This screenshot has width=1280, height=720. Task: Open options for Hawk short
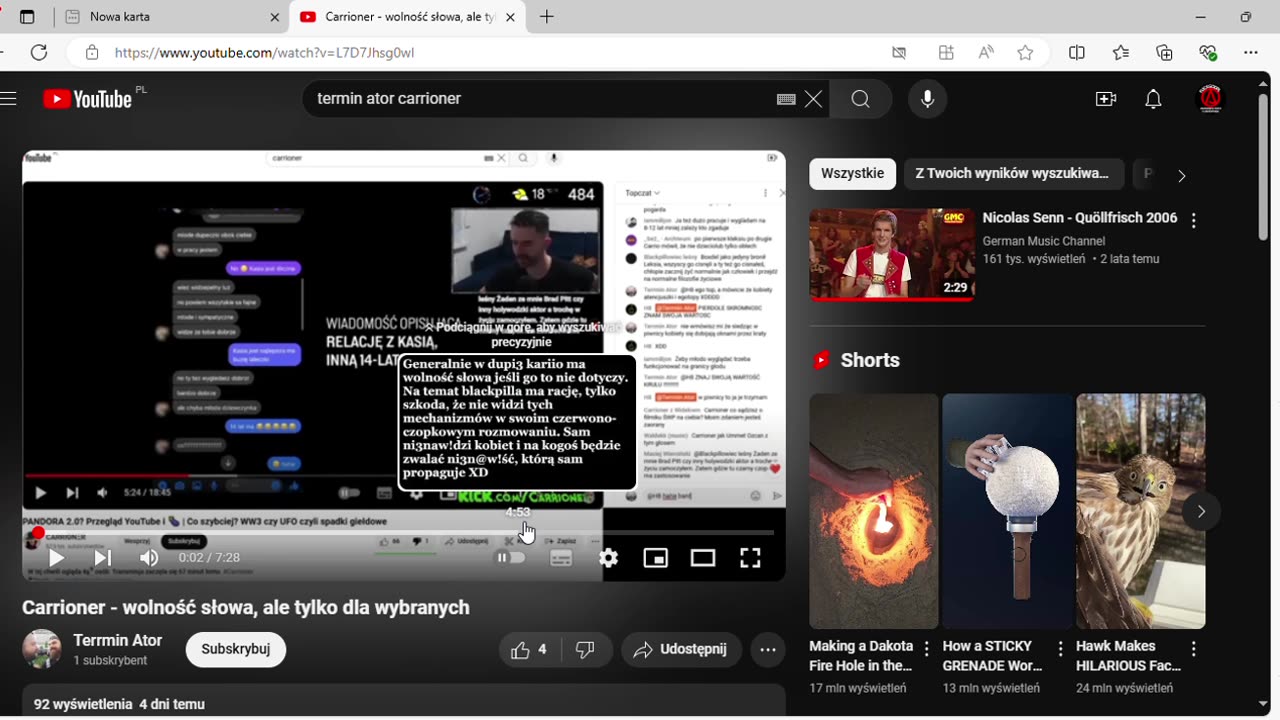1193,649
